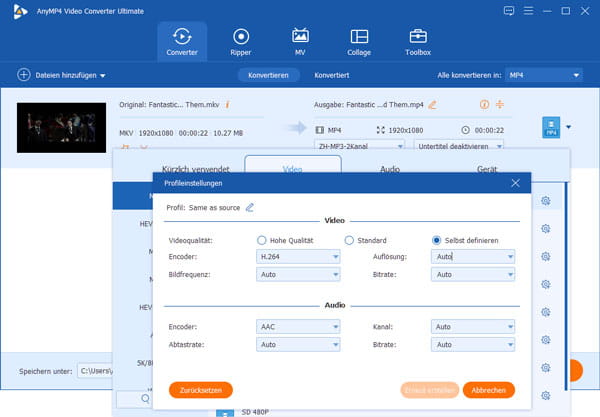This screenshot has width=600, height=417.
Task: Expand arrow next to MP4 format icon
Action: (569, 127)
